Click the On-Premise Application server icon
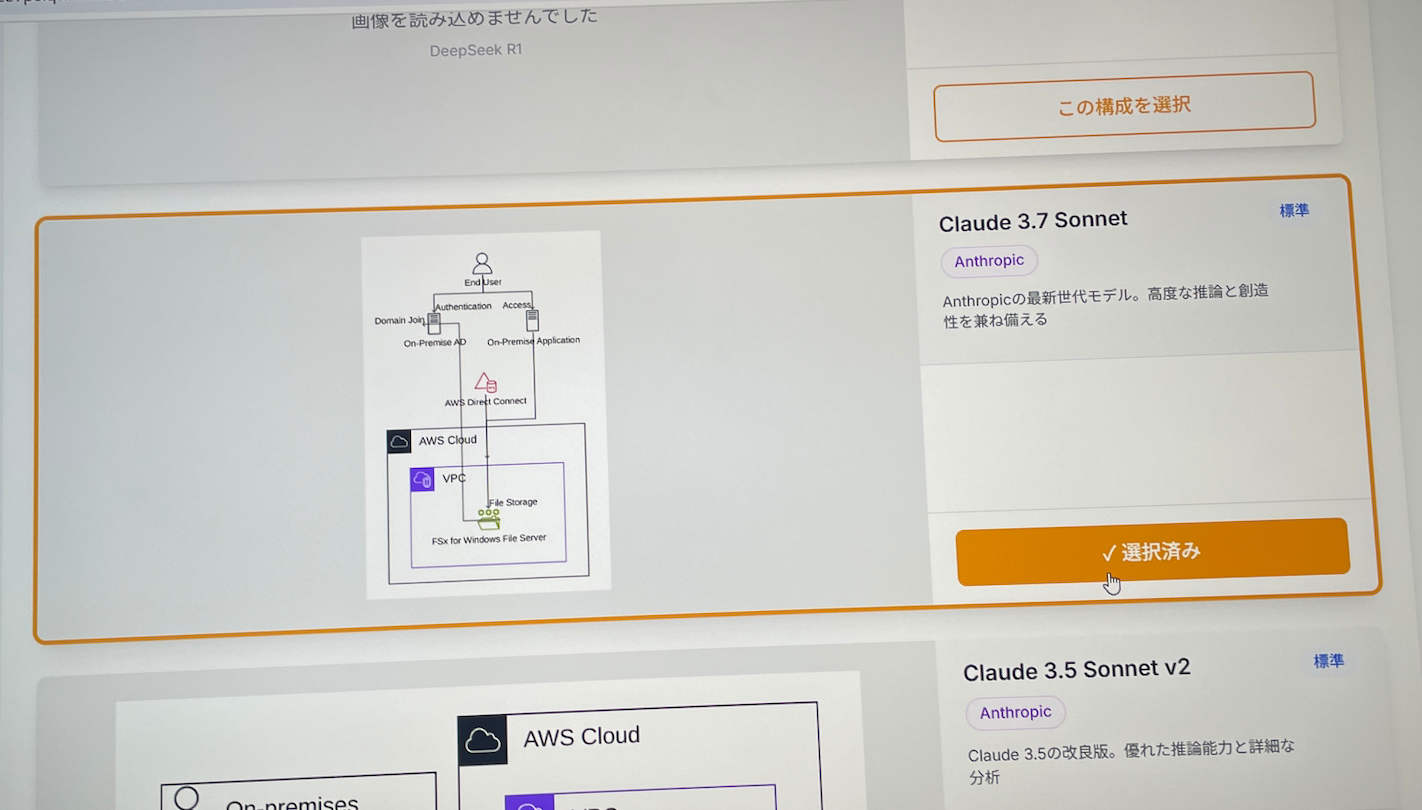 coord(532,320)
